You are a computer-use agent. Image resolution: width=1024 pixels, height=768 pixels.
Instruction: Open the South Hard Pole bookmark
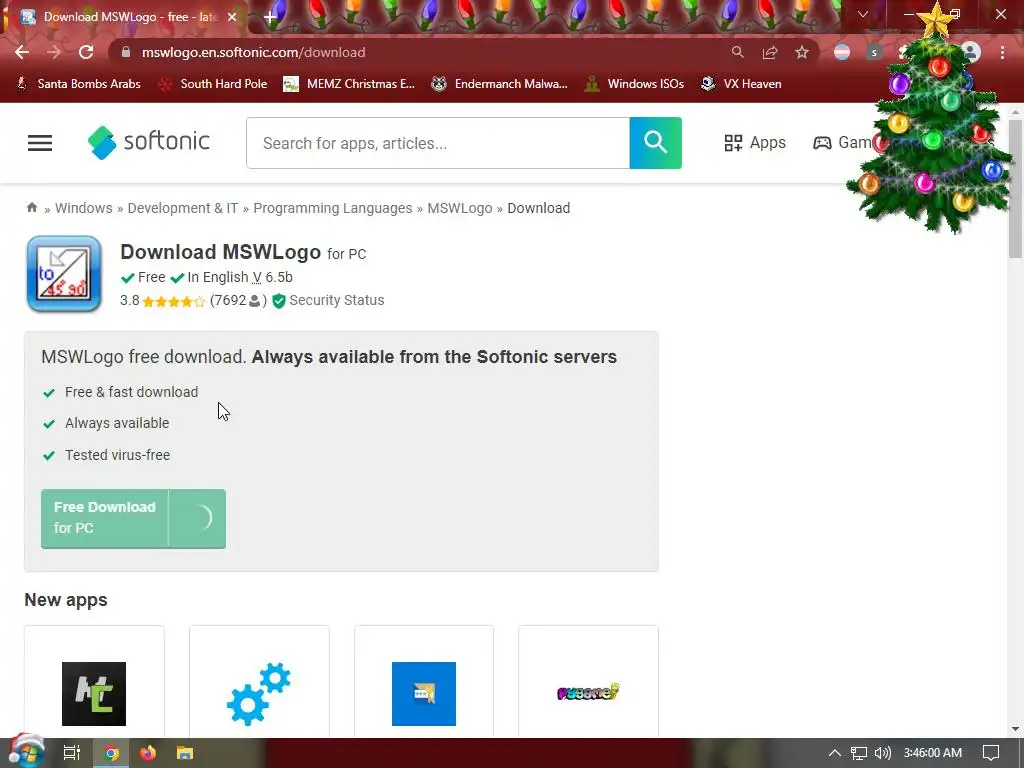pos(214,84)
